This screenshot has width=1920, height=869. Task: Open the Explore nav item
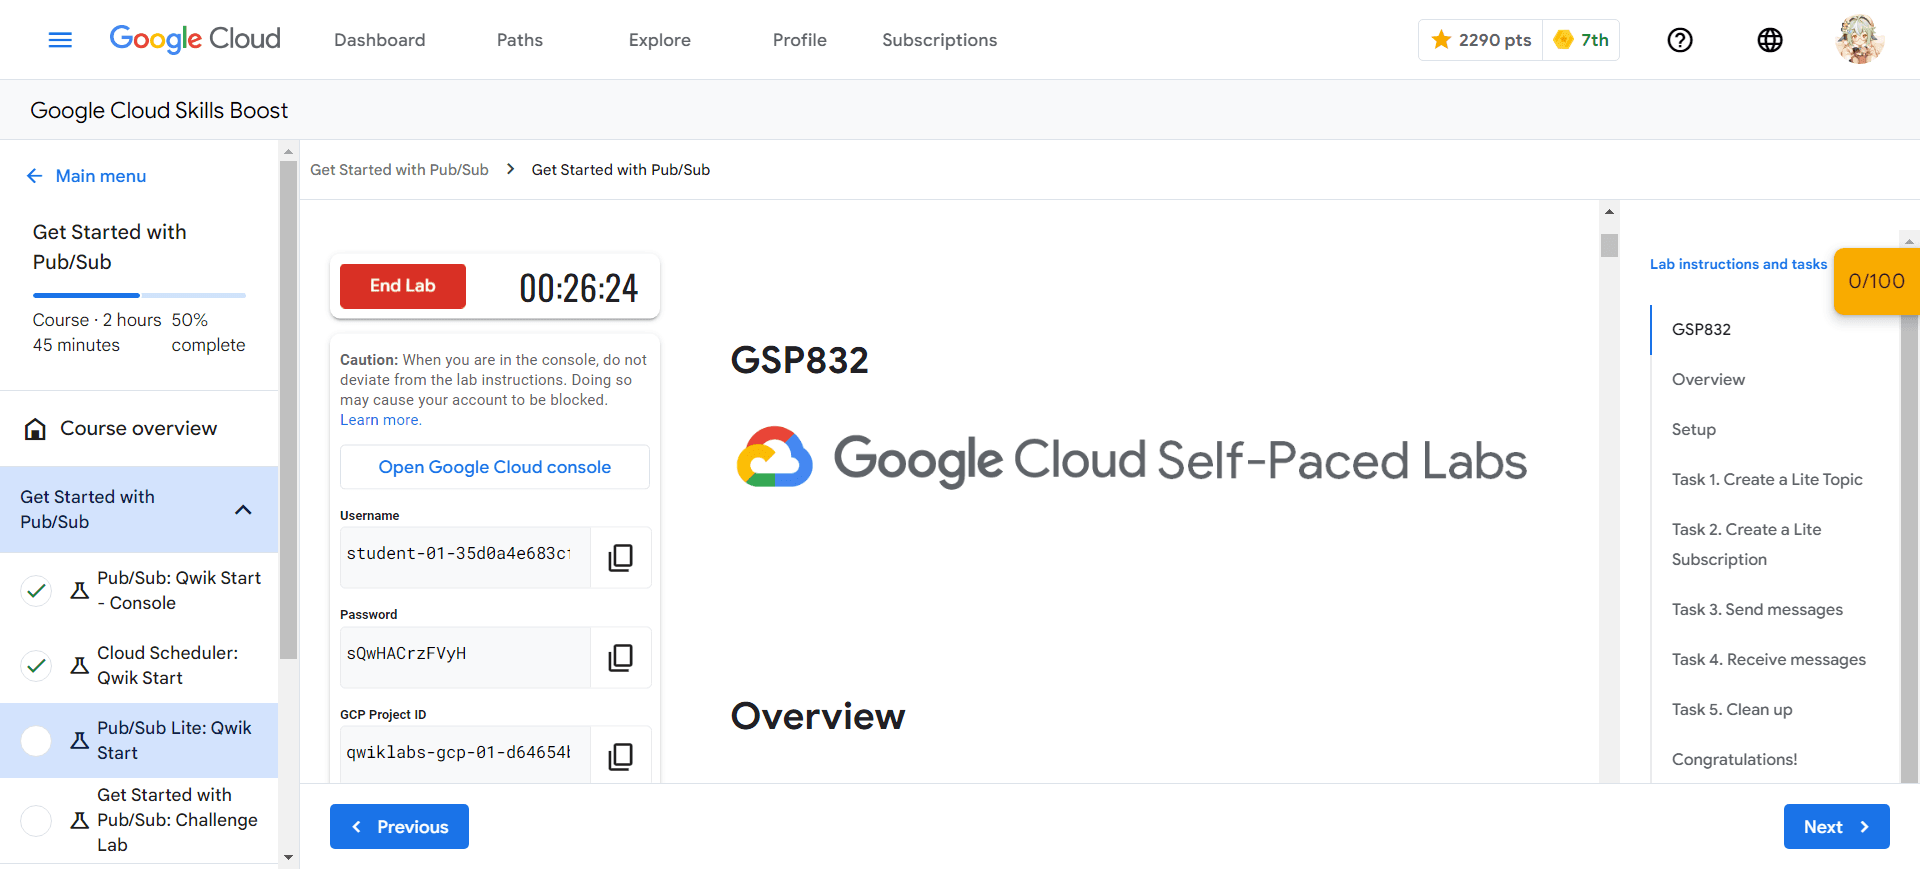660,40
